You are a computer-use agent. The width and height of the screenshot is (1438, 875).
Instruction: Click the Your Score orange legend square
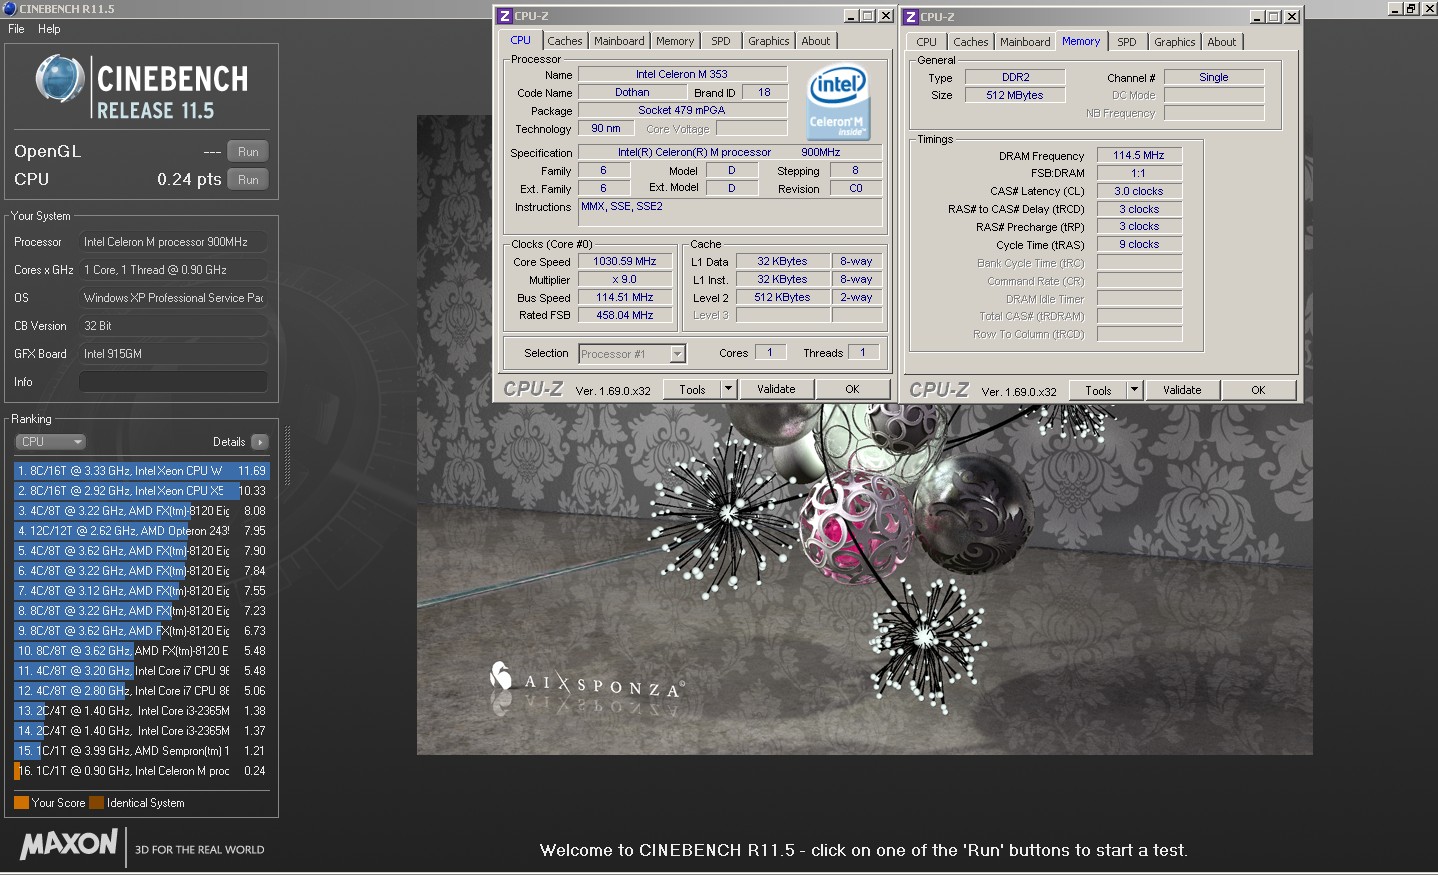click(x=21, y=803)
